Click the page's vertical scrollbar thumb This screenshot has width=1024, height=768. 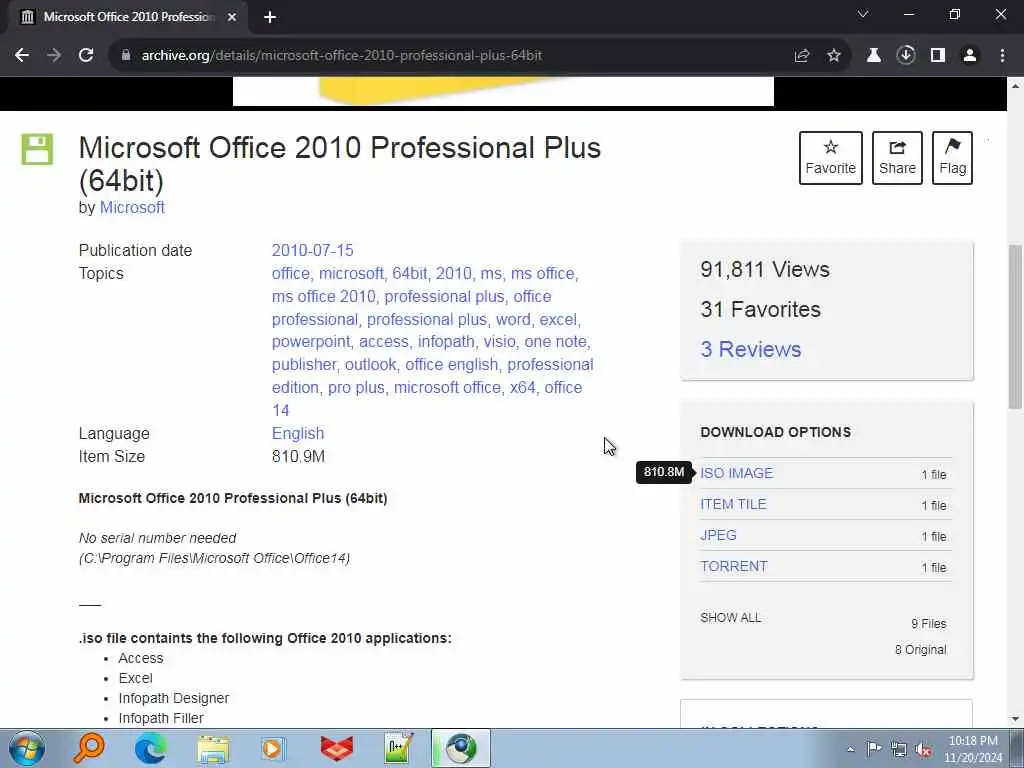[1015, 327]
